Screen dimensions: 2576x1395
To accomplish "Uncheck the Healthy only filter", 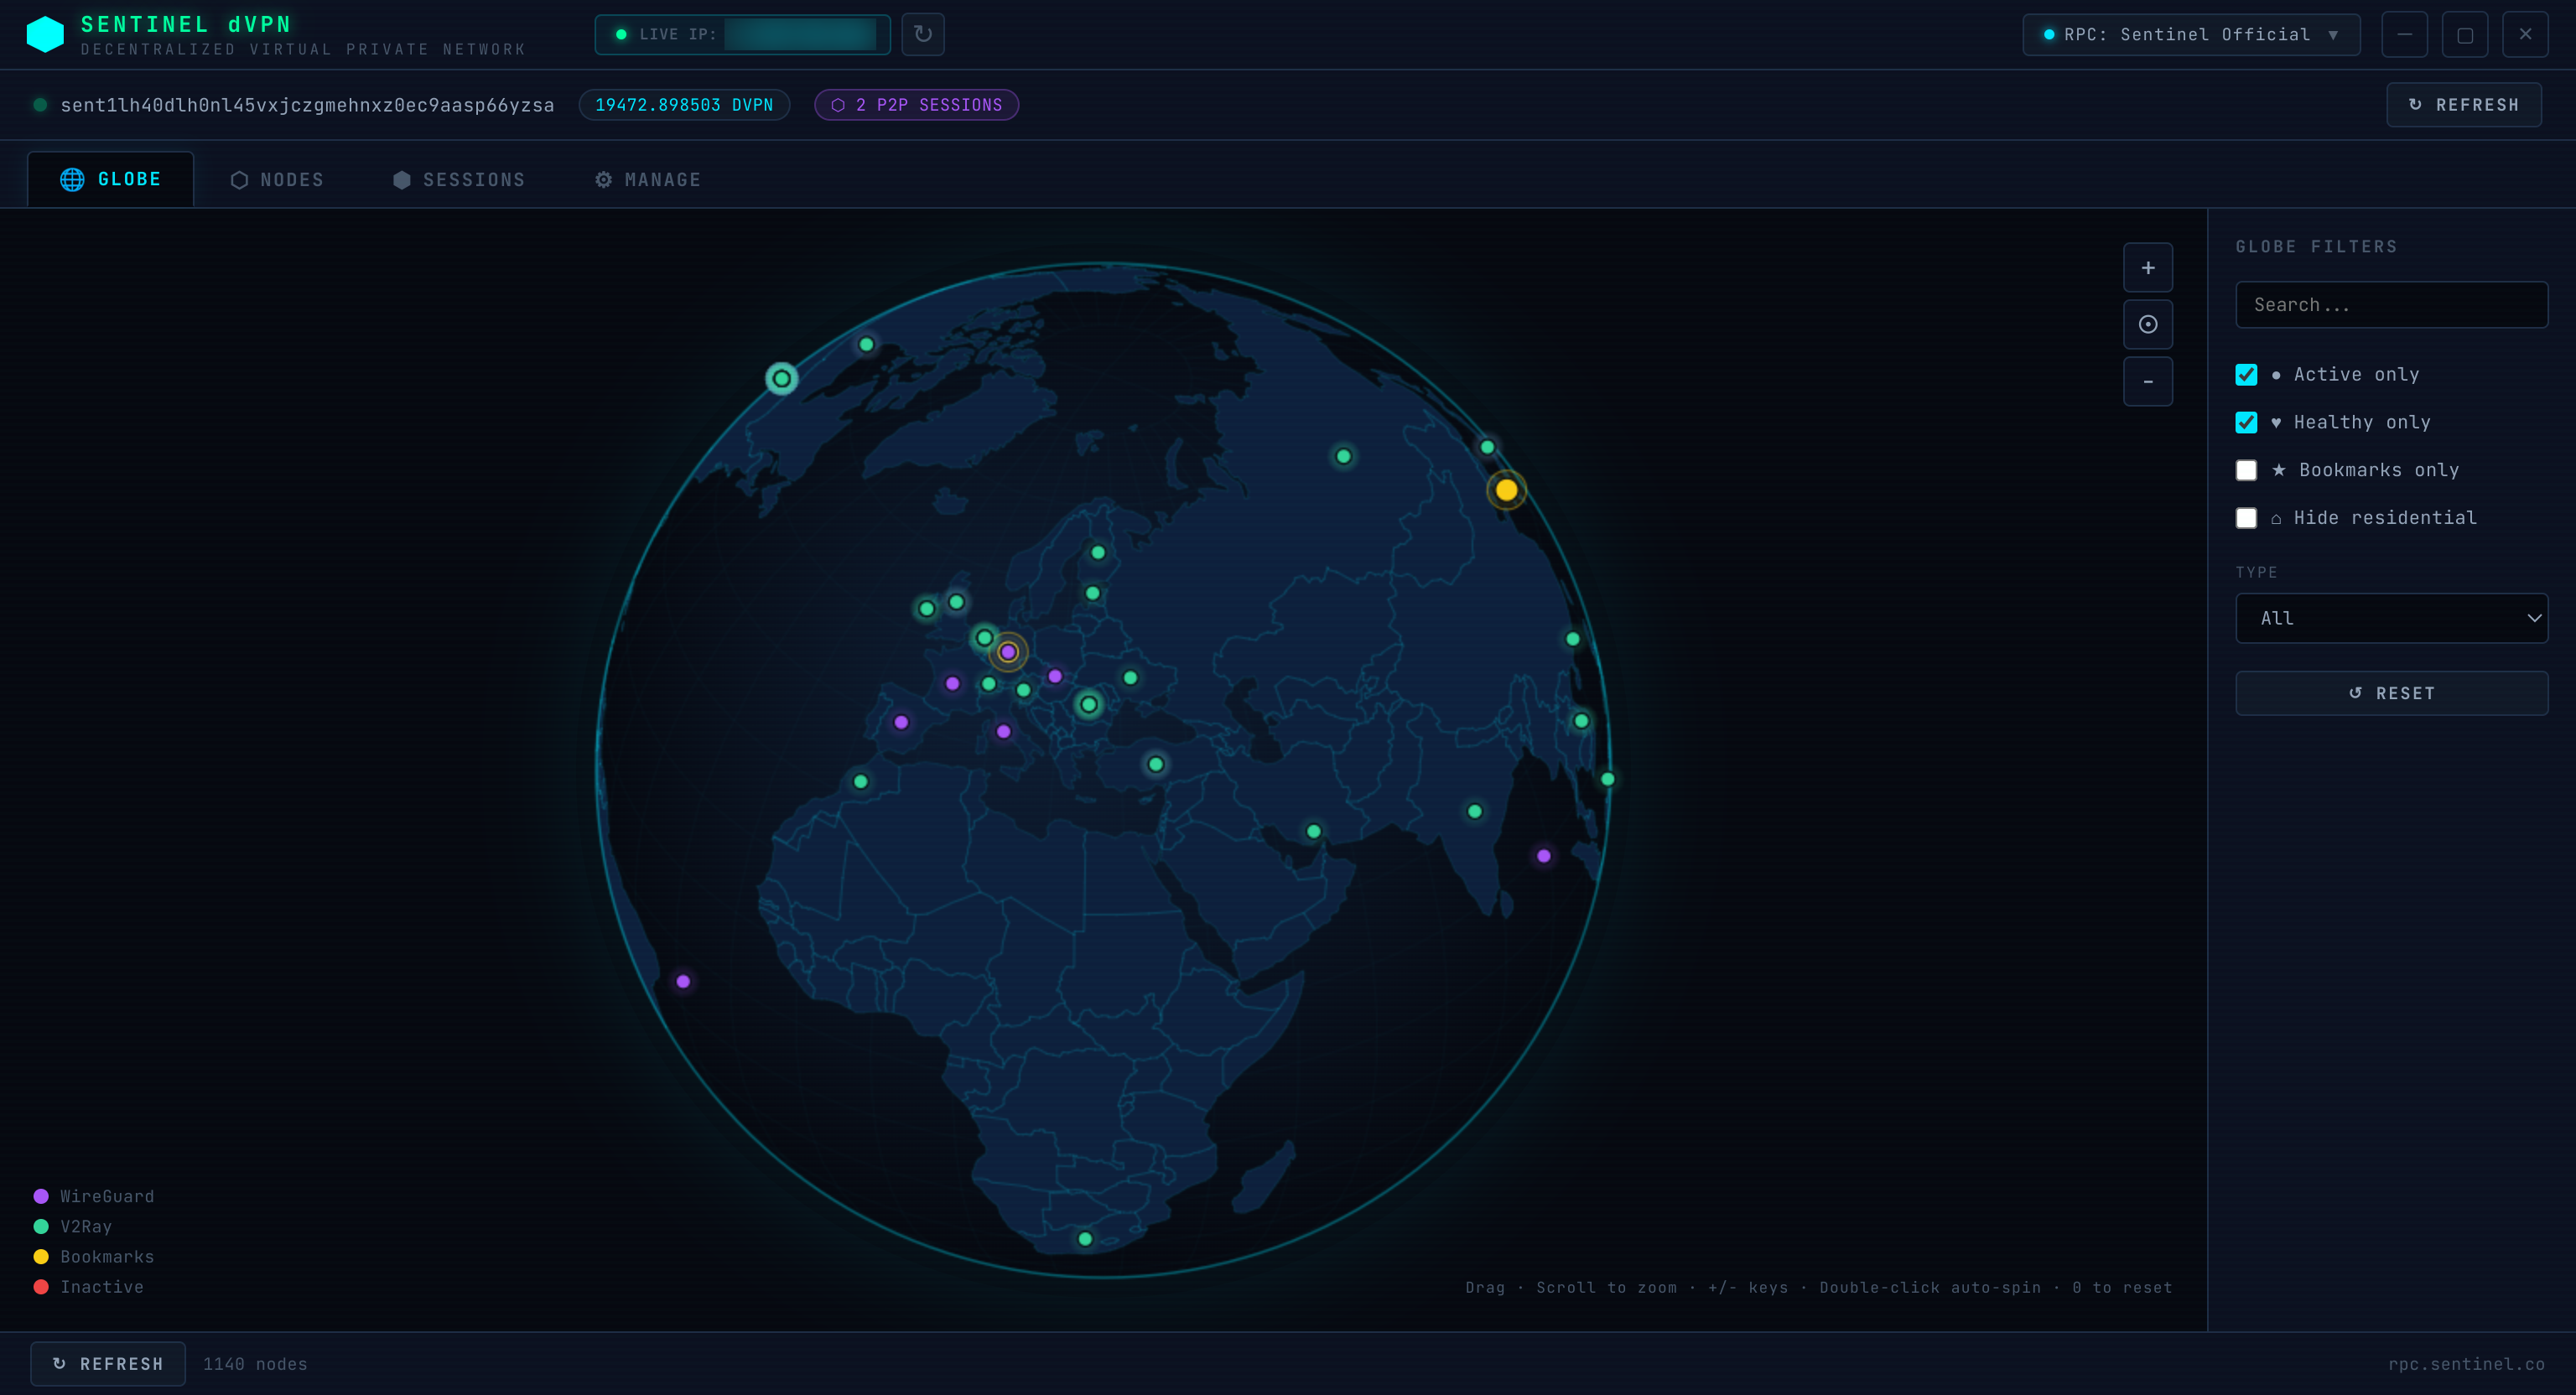I will [x=2246, y=422].
